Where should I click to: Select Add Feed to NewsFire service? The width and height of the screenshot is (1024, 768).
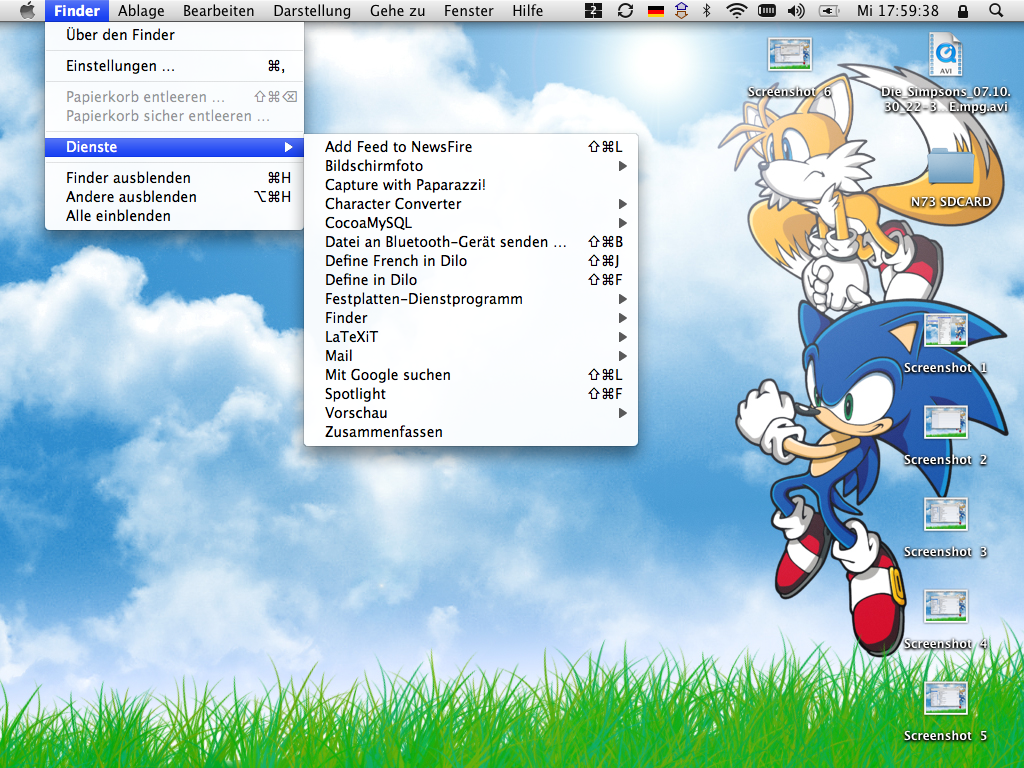pyautogui.click(x=471, y=147)
